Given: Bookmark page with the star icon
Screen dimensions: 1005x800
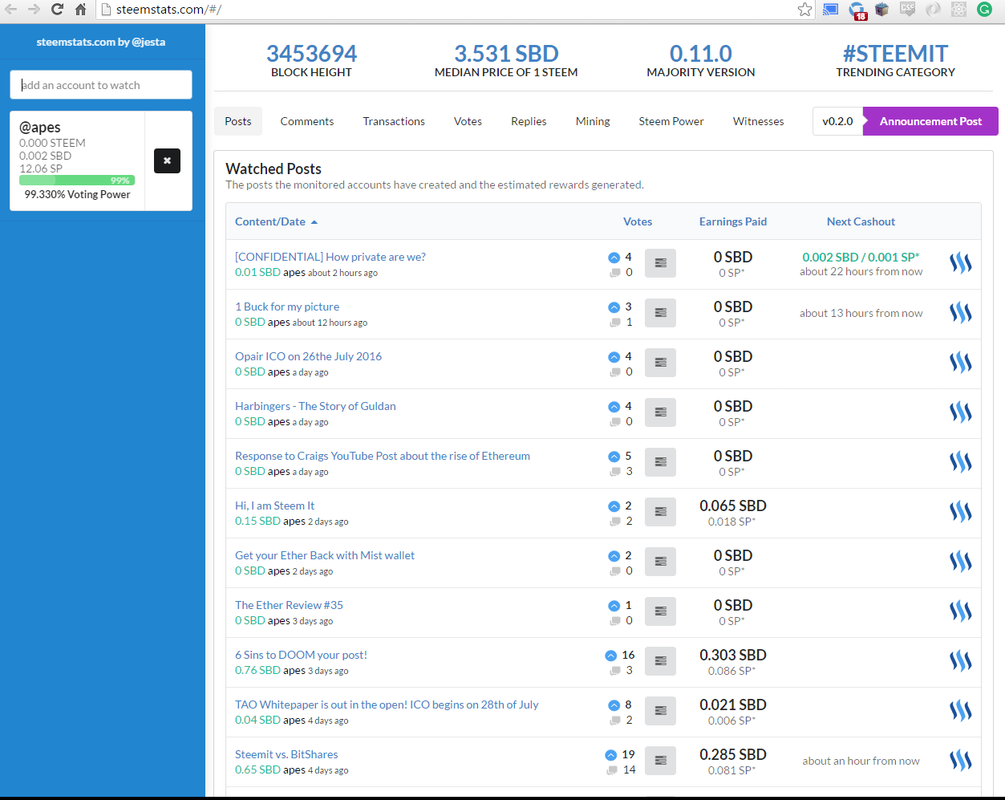Looking at the screenshot, I should tap(804, 9).
